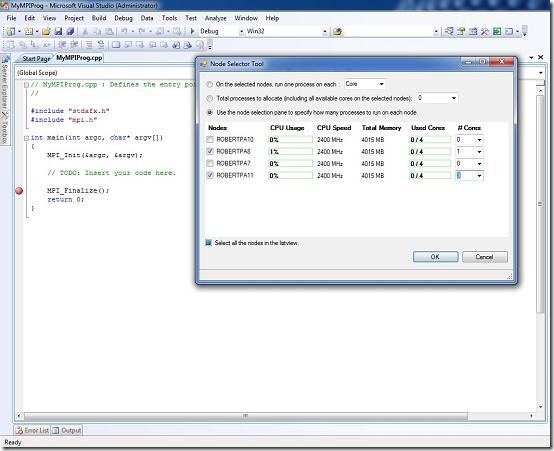Click the New Project toolbar icon
This screenshot has height=451, width=554.
11,31
